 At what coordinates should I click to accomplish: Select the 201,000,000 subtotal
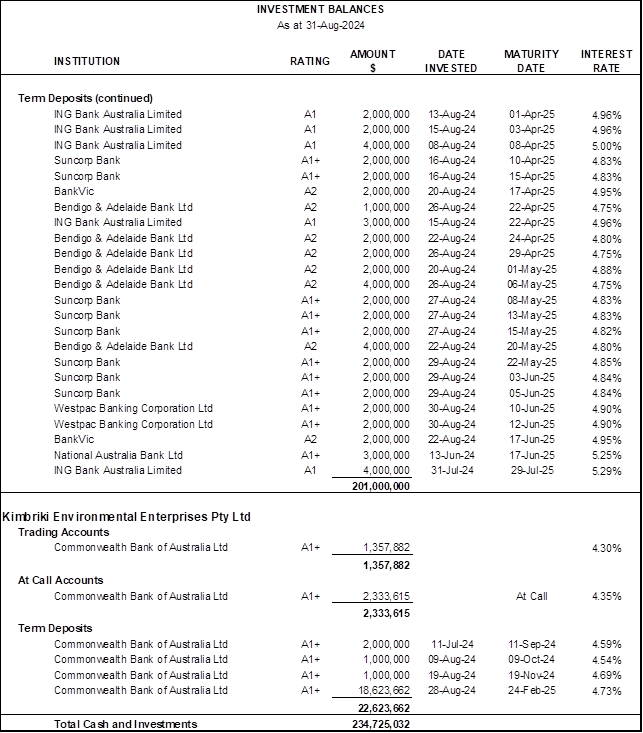tap(381, 486)
